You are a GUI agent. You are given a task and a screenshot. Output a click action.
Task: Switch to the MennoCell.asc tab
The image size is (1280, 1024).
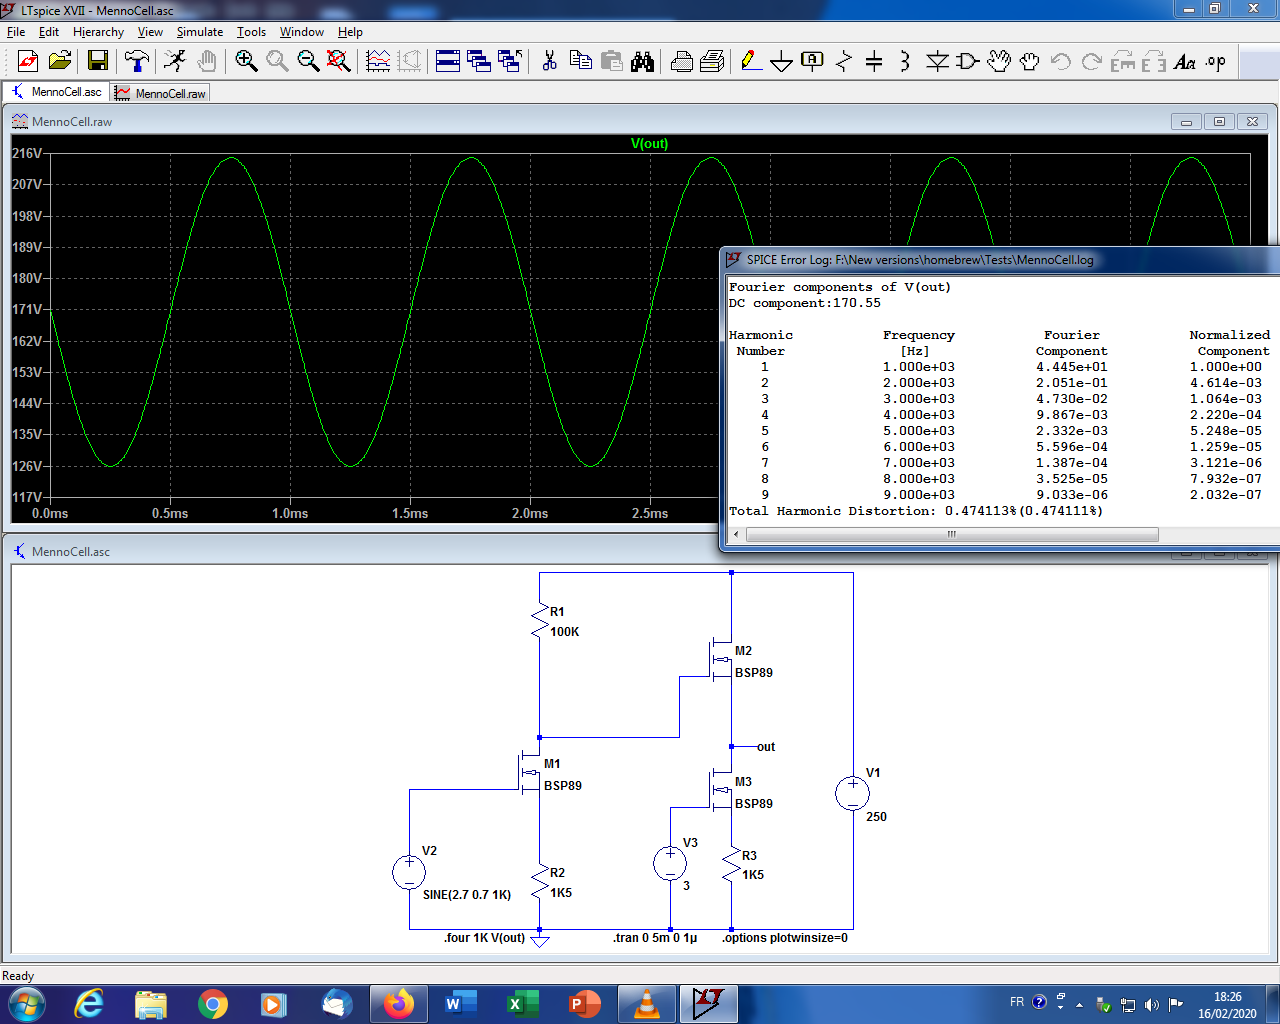pos(56,92)
